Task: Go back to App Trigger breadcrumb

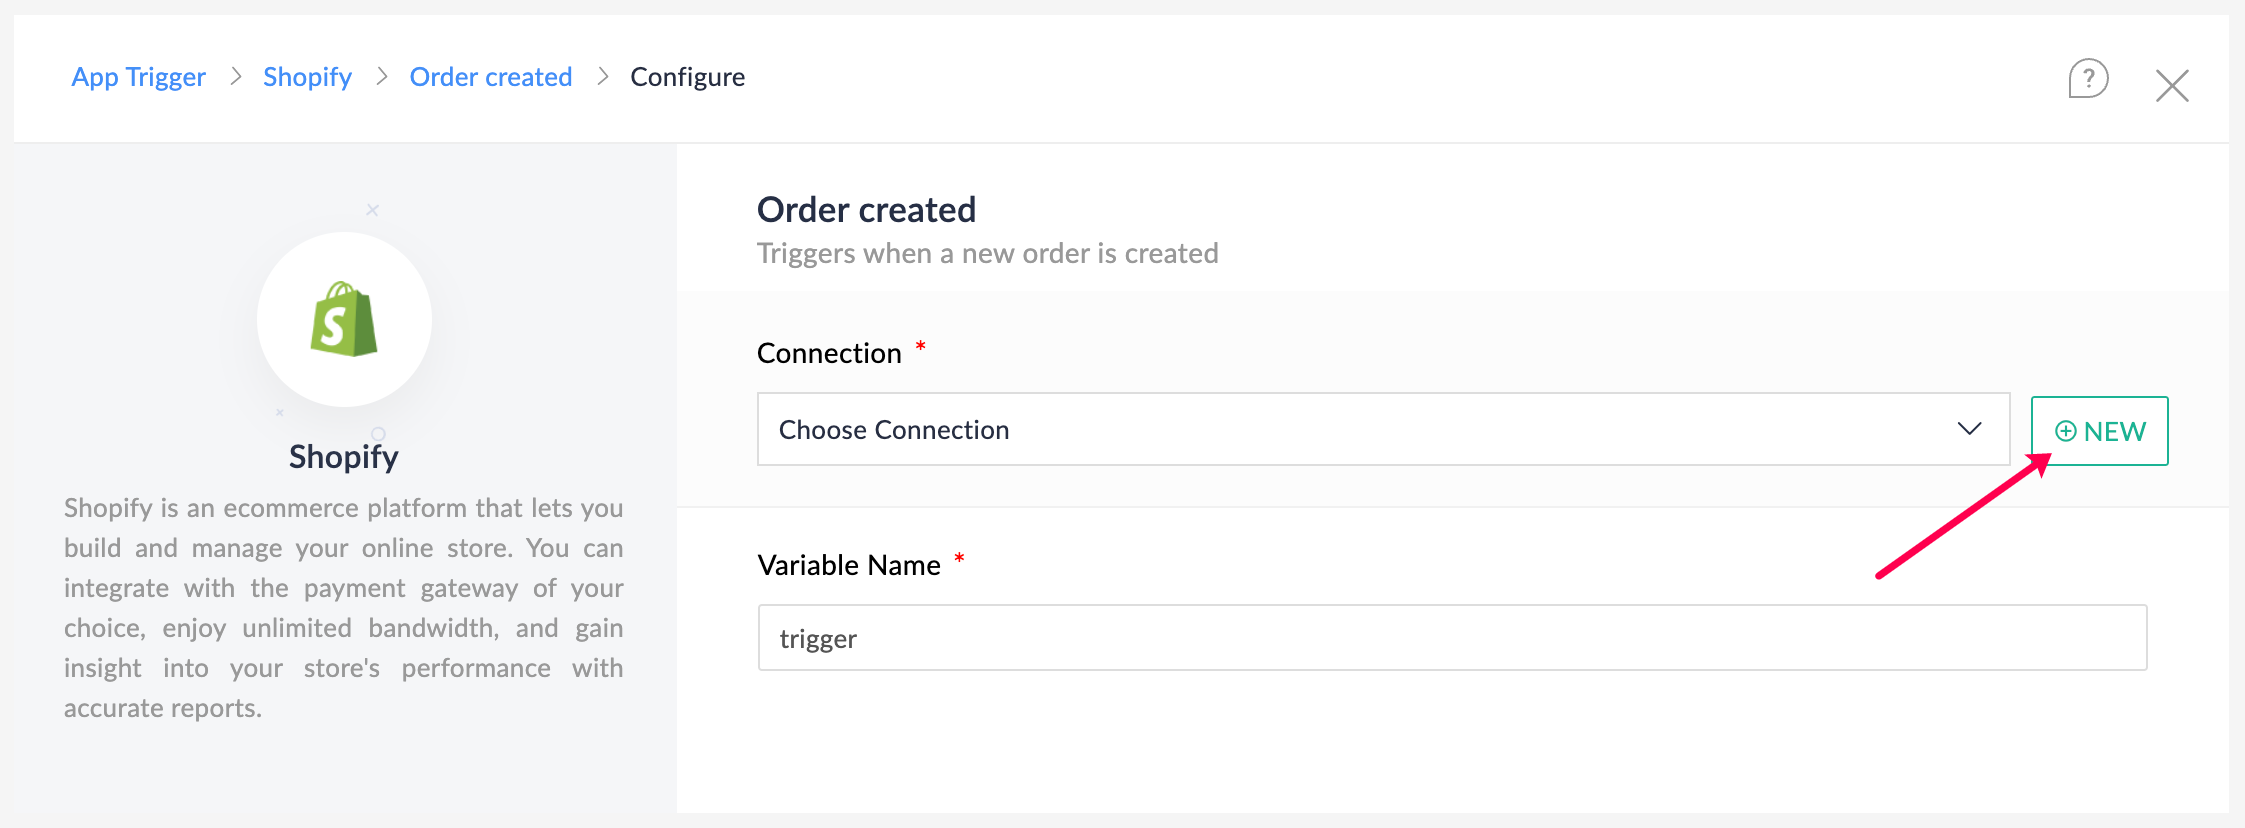Action: coord(139,77)
